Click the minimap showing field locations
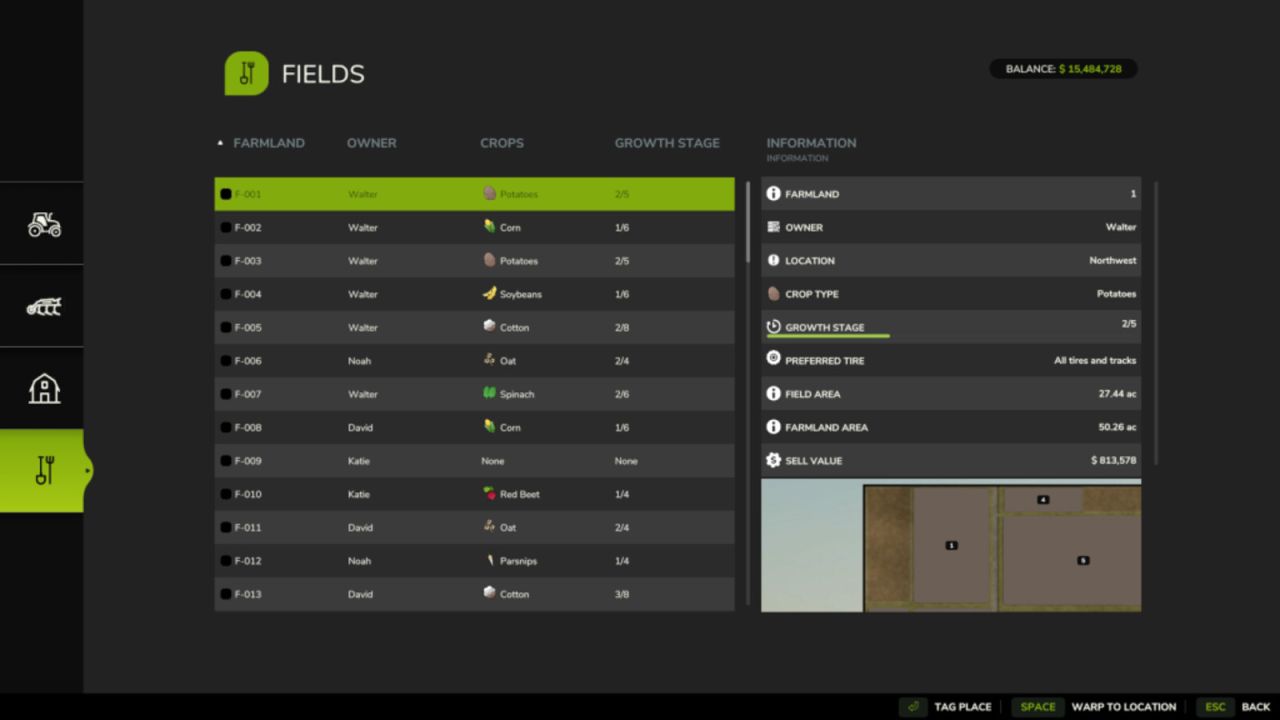The width and height of the screenshot is (1280, 720). (x=951, y=546)
